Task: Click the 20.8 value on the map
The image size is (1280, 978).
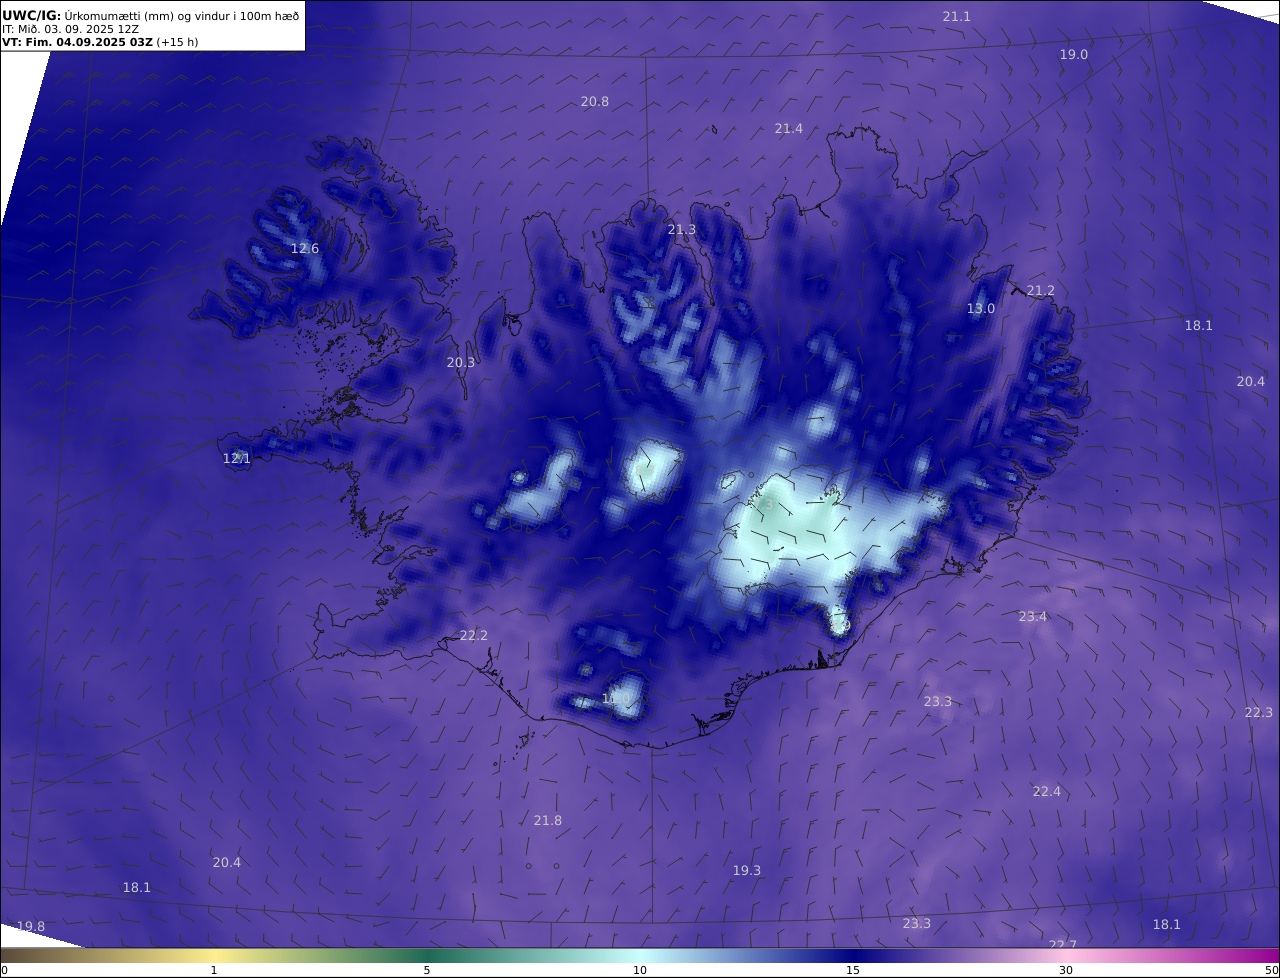Action: click(595, 101)
